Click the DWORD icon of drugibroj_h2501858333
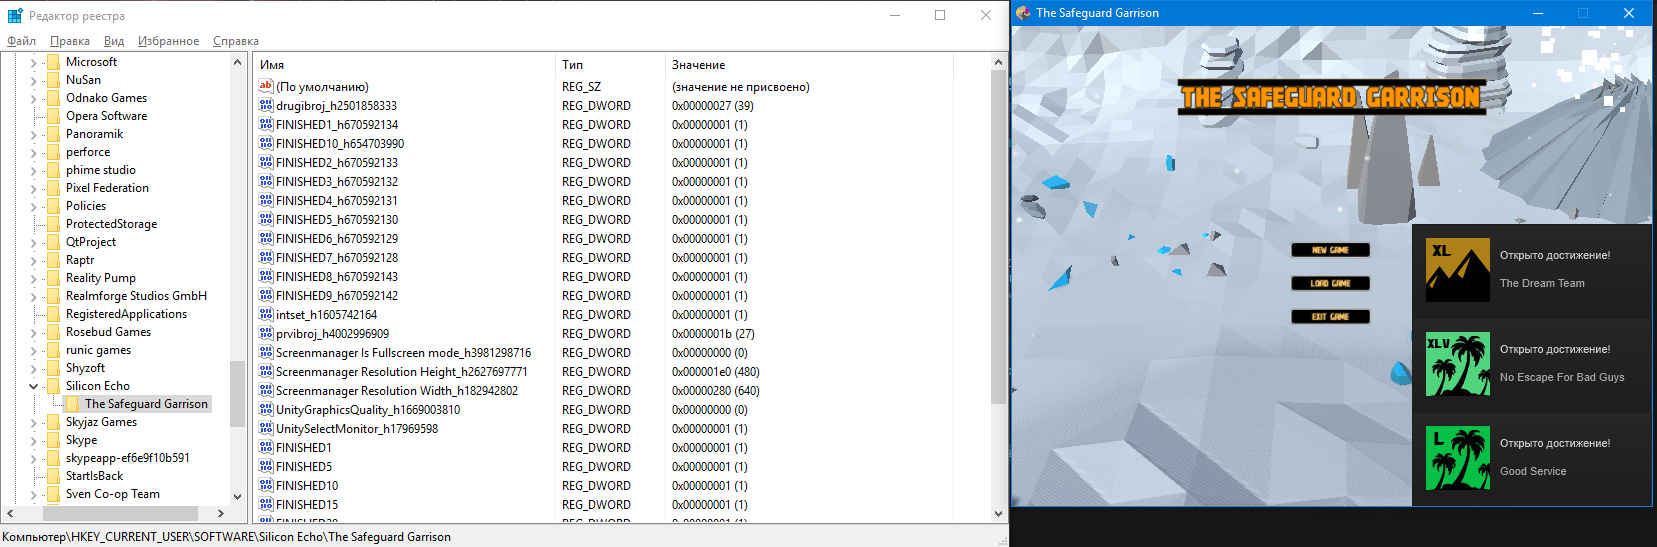This screenshot has height=547, width=1657. (266, 105)
